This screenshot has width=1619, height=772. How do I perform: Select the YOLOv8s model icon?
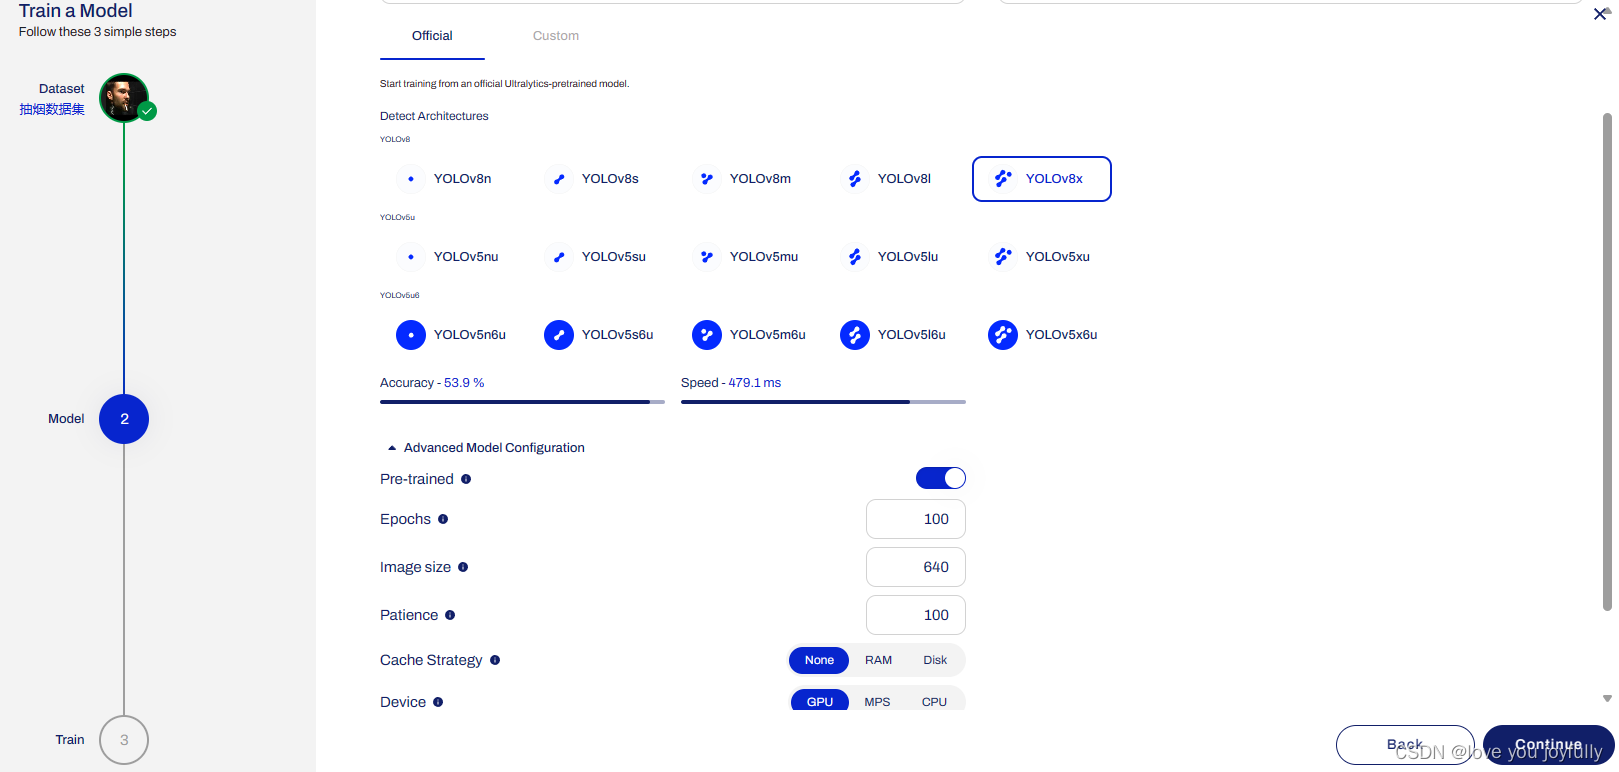click(559, 179)
